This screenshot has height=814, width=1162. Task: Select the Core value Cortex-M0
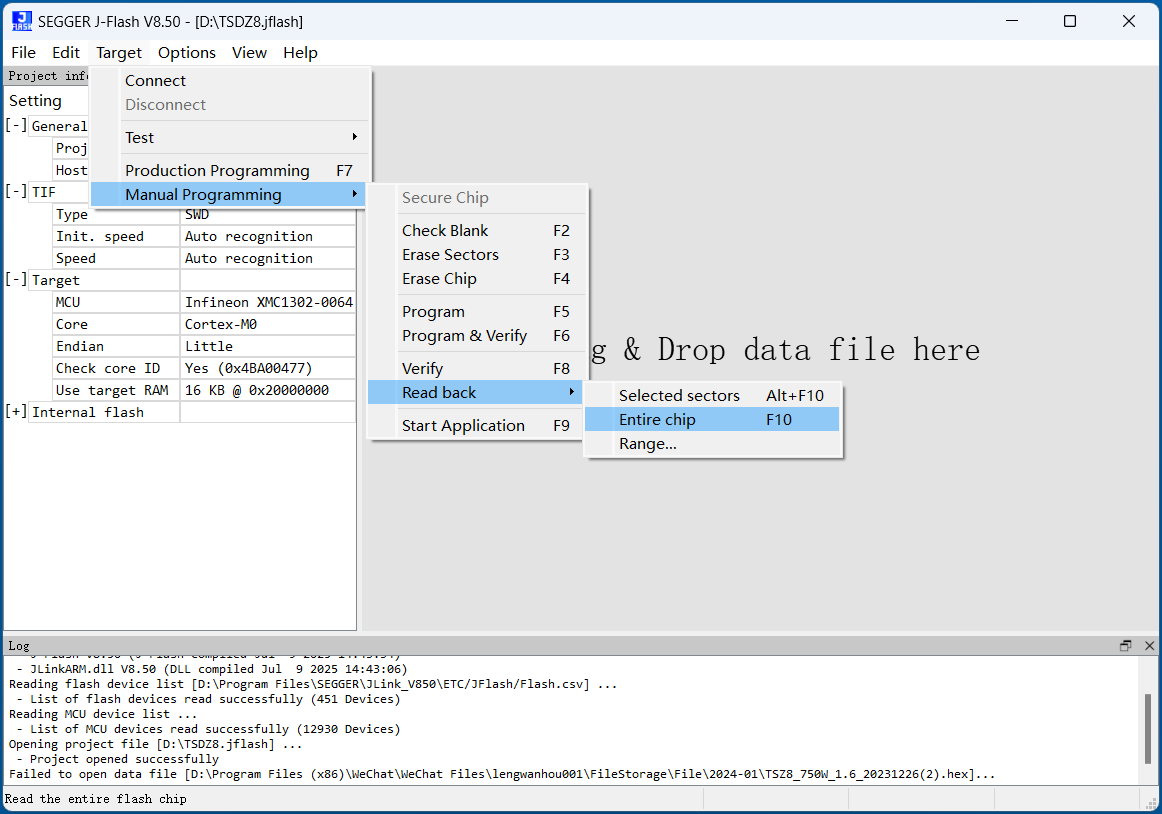pos(268,325)
